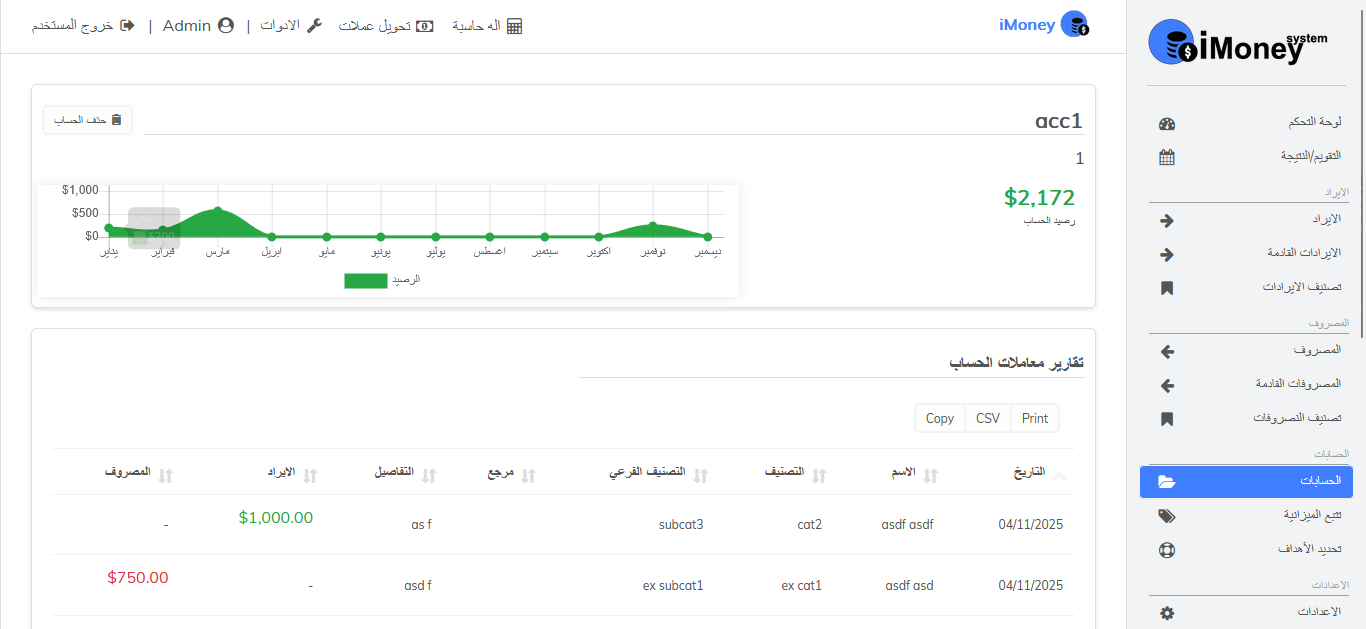
Task: Select the budget tracking tags icon
Action: click(x=1166, y=516)
